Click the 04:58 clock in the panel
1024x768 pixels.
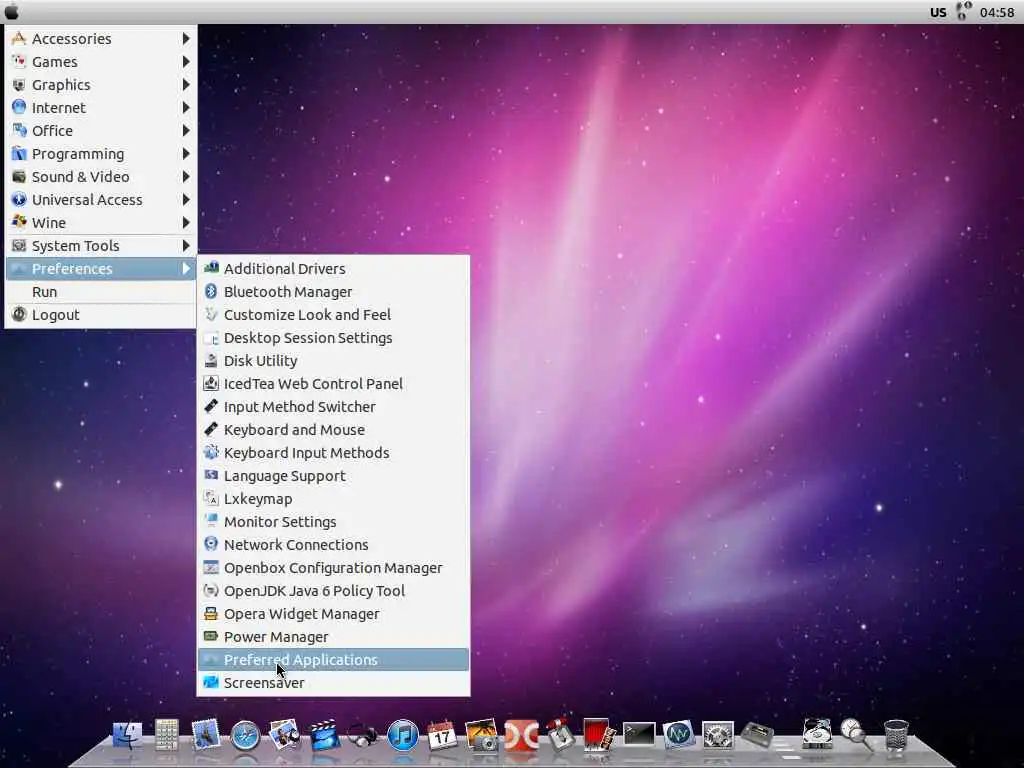tap(997, 12)
